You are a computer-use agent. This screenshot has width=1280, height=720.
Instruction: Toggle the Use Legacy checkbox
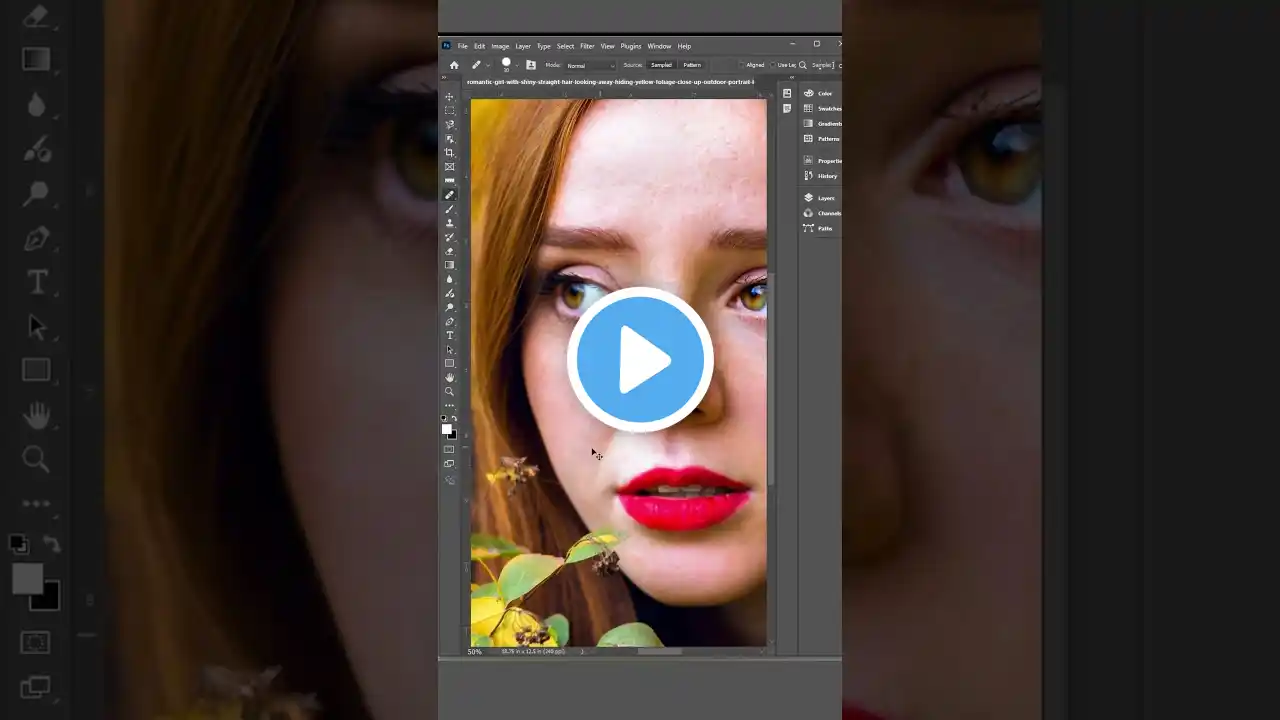(x=773, y=65)
